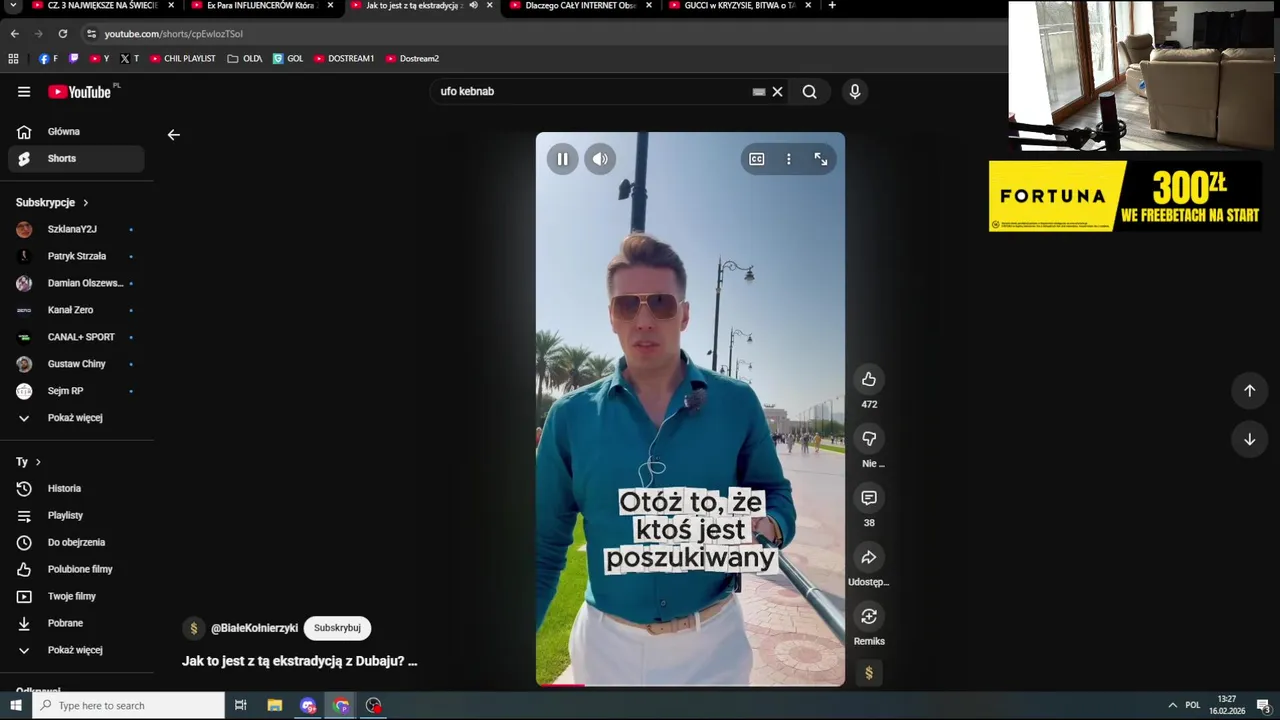The image size is (1280, 720).
Task: Start voice search with microphone
Action: (854, 92)
